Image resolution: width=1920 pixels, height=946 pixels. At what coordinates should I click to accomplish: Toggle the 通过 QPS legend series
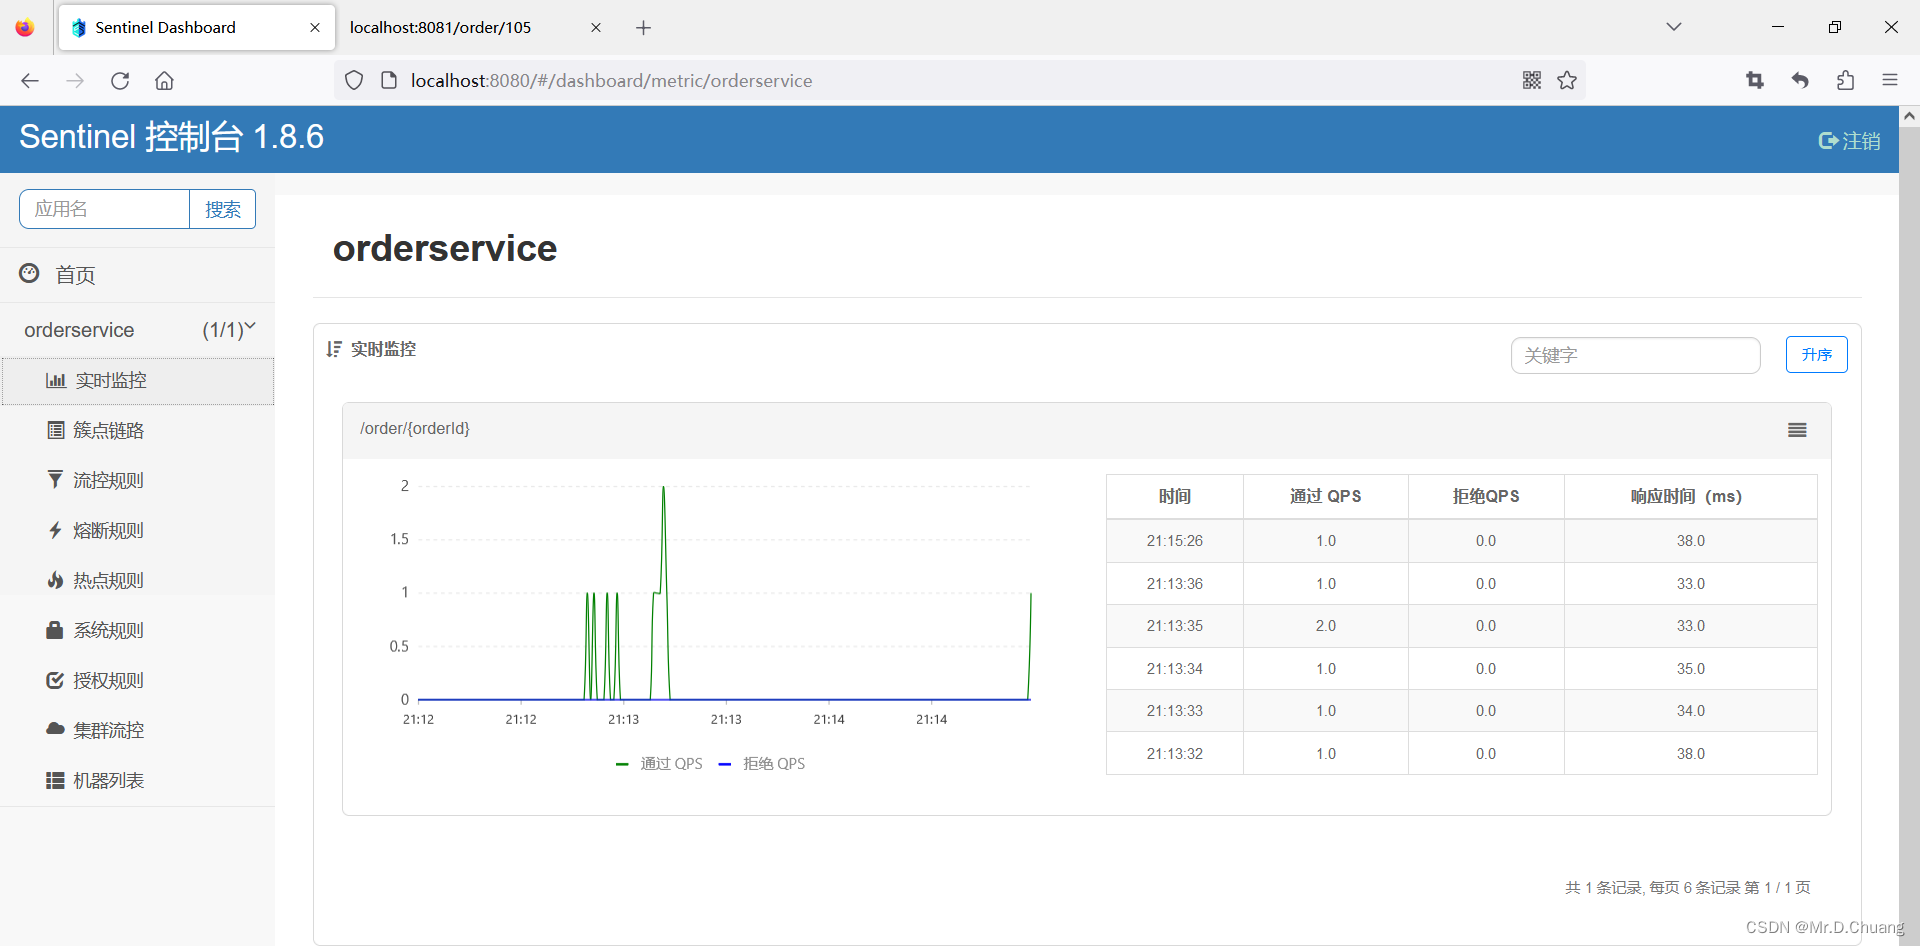[659, 764]
